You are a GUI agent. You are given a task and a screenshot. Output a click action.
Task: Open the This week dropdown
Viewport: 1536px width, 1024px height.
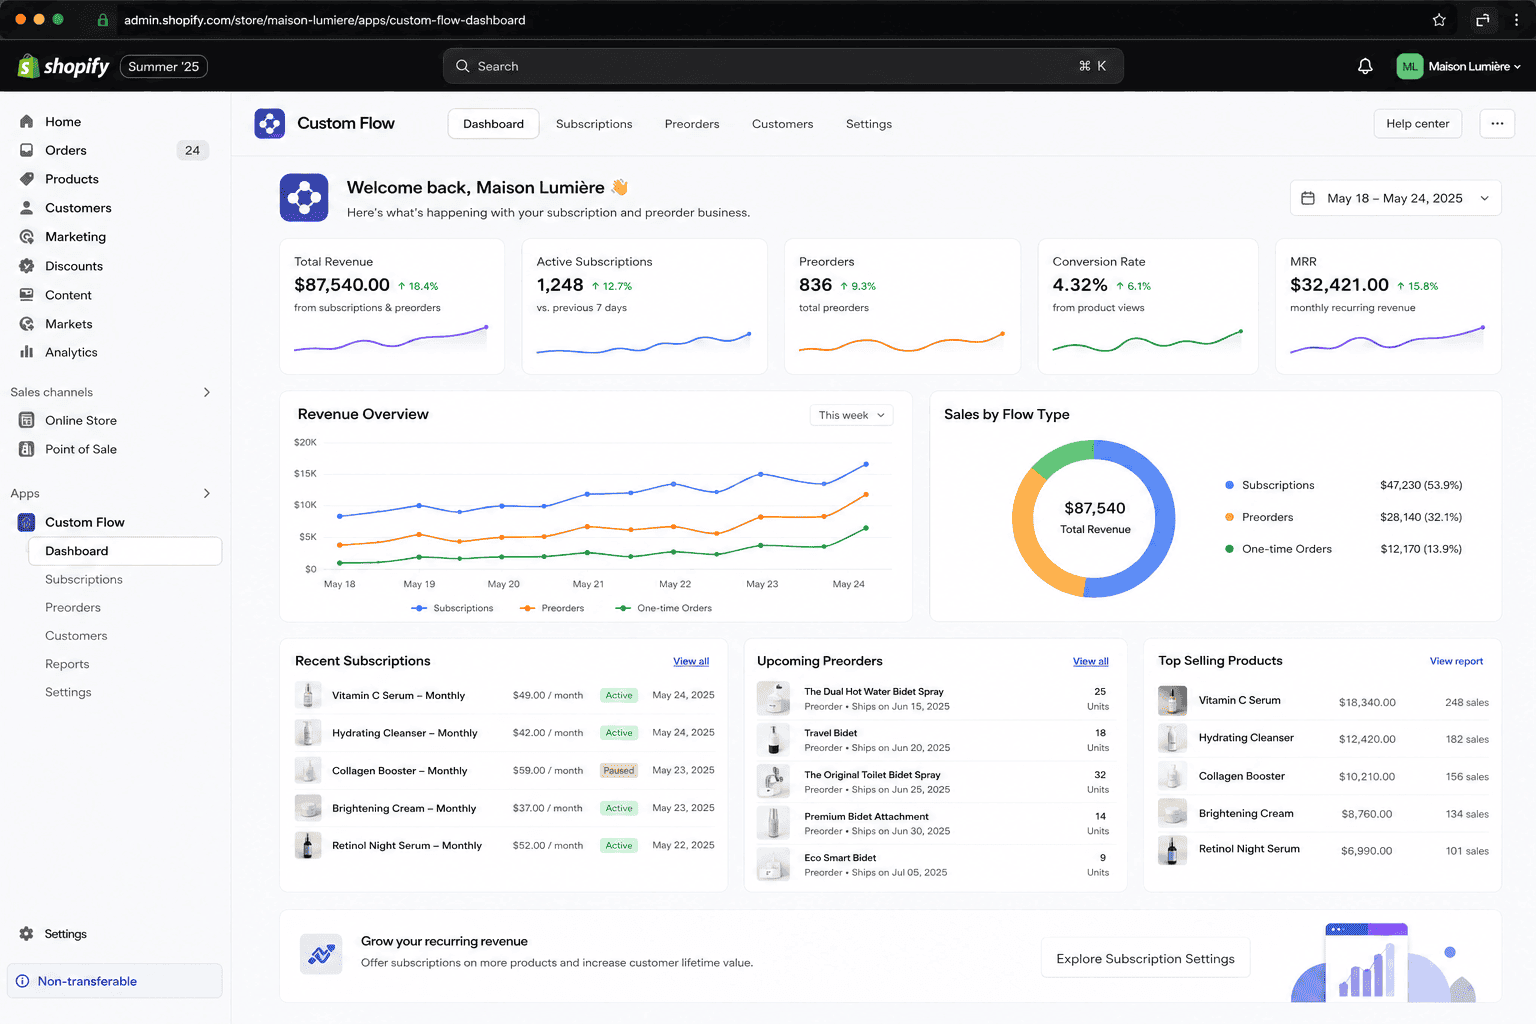tap(851, 415)
